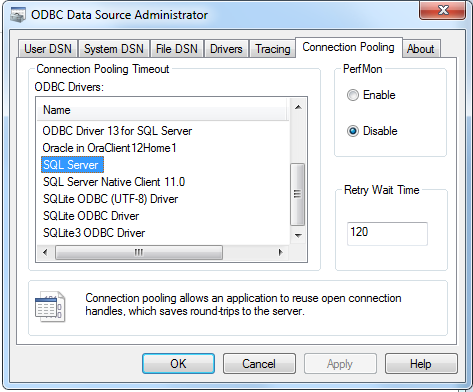Click the driver list scroll up arrow
This screenshot has width=473, height=392.
298,107
